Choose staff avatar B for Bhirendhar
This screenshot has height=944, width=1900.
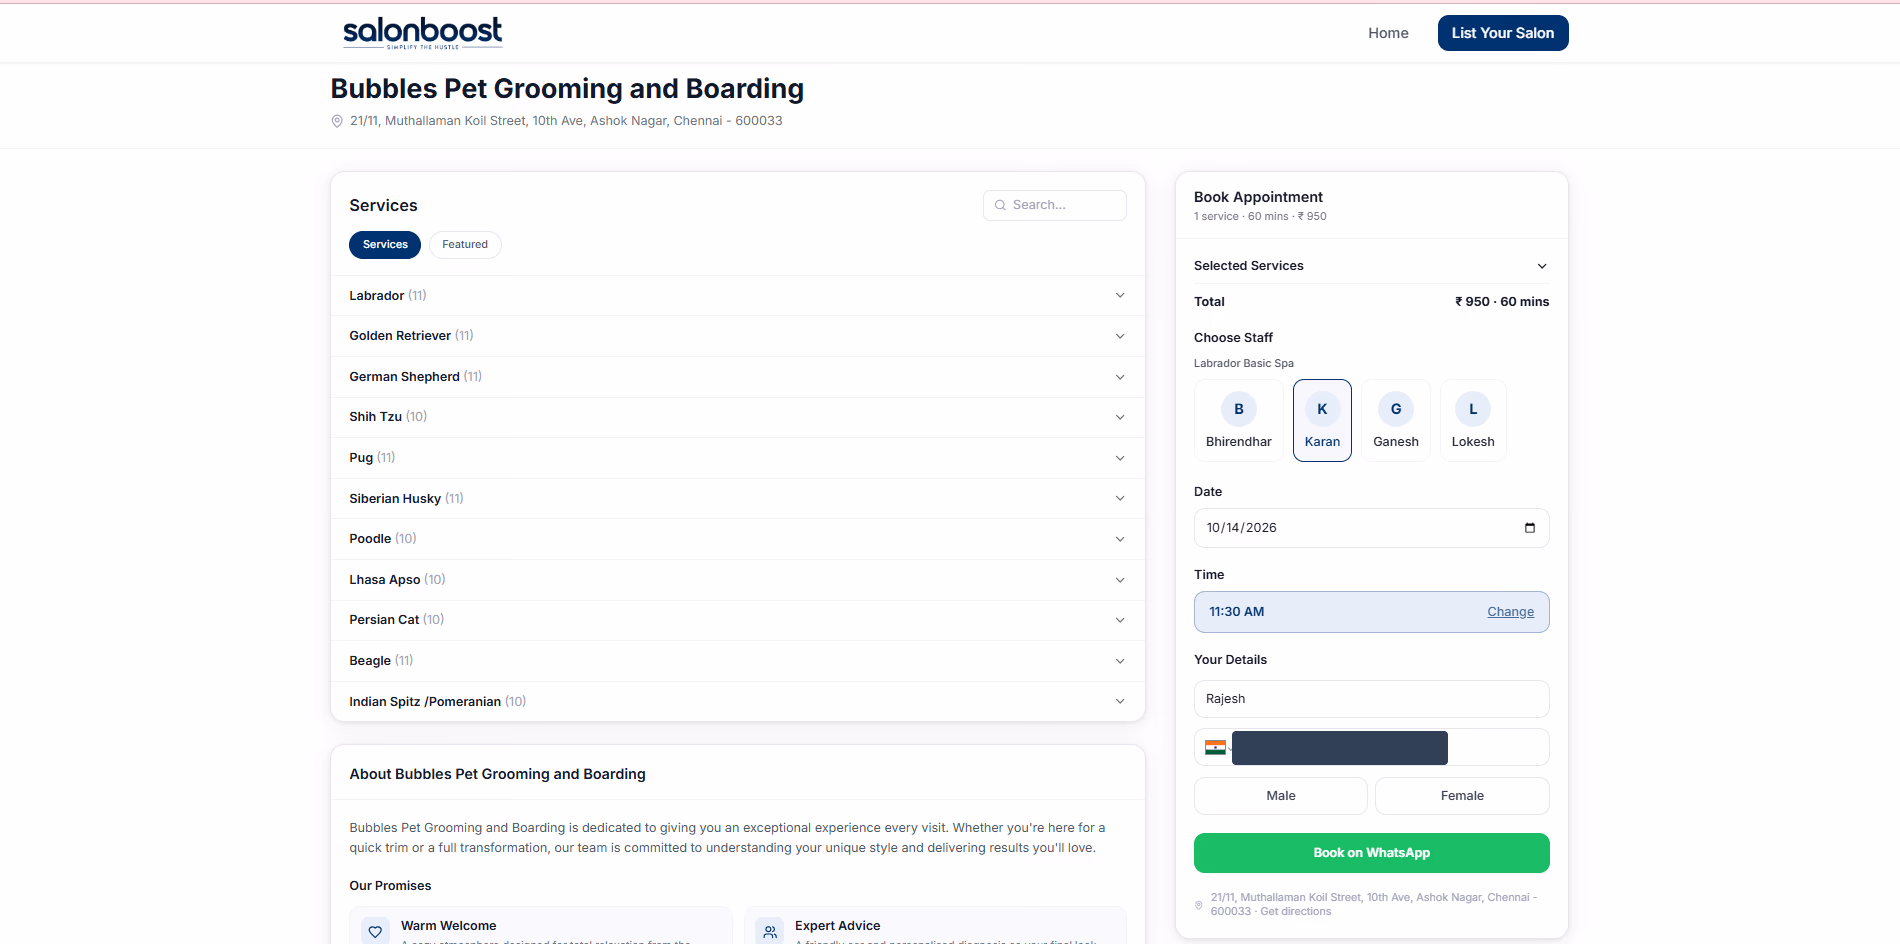pyautogui.click(x=1239, y=409)
